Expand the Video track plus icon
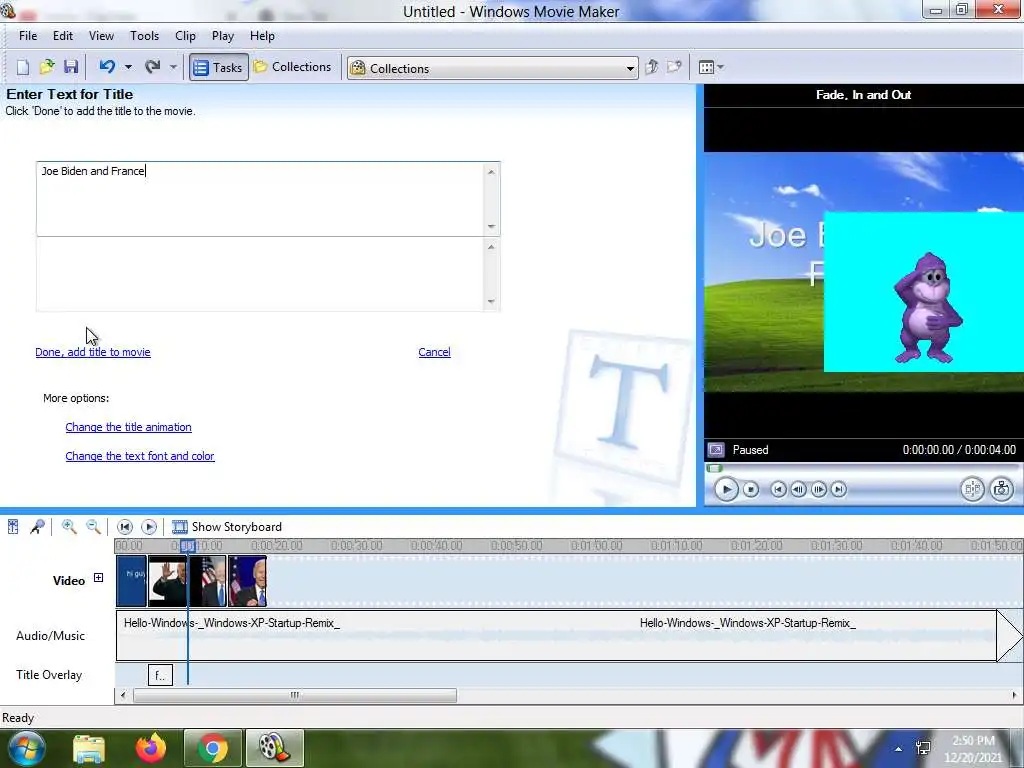 [x=98, y=577]
